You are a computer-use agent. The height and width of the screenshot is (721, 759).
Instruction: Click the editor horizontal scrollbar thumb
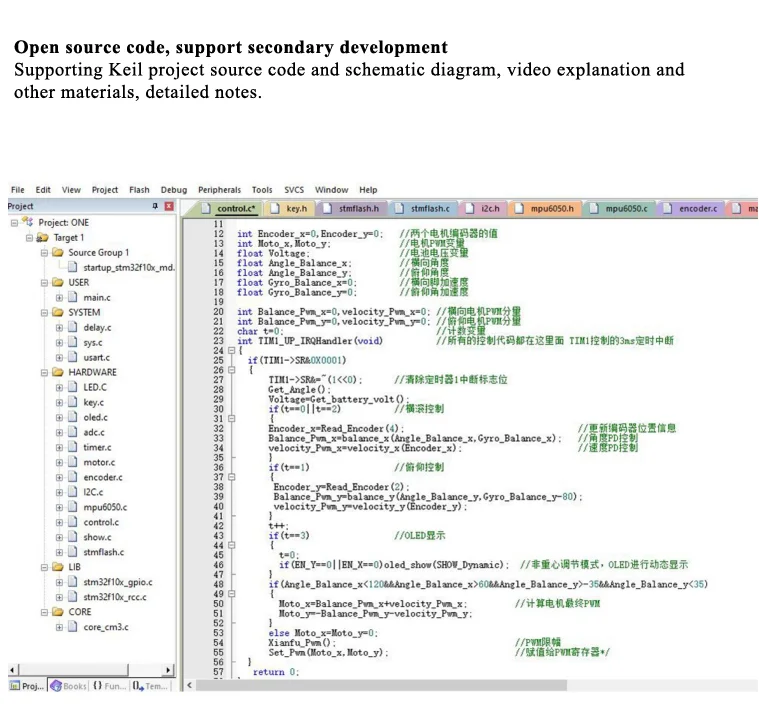click(381, 685)
